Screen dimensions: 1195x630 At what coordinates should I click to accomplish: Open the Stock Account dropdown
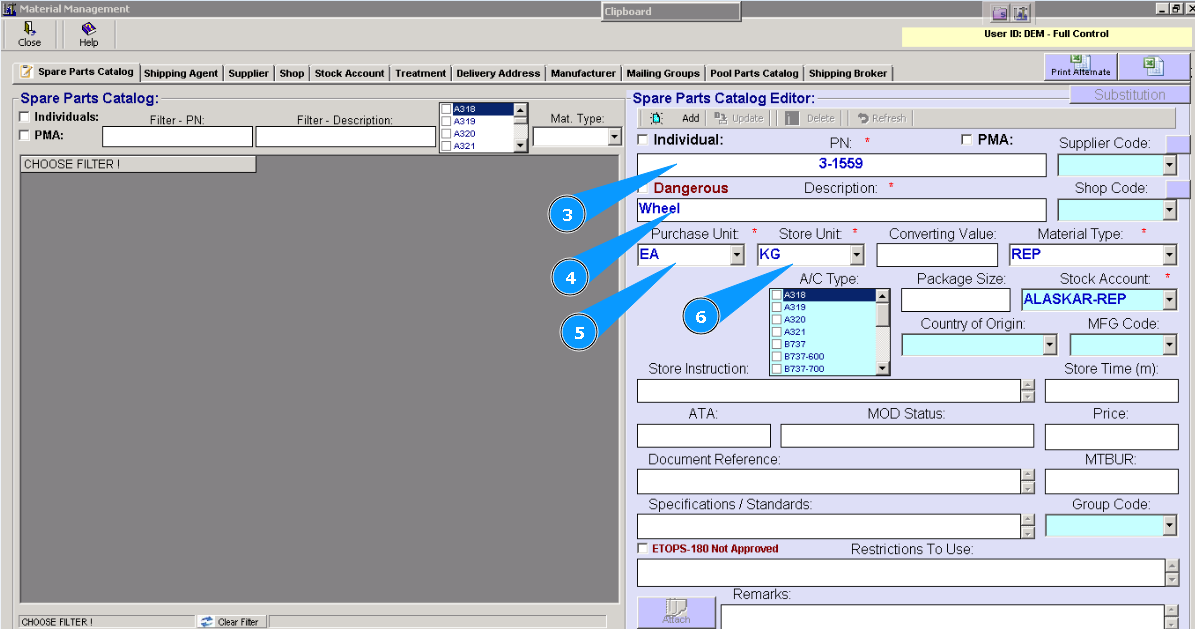[1170, 299]
